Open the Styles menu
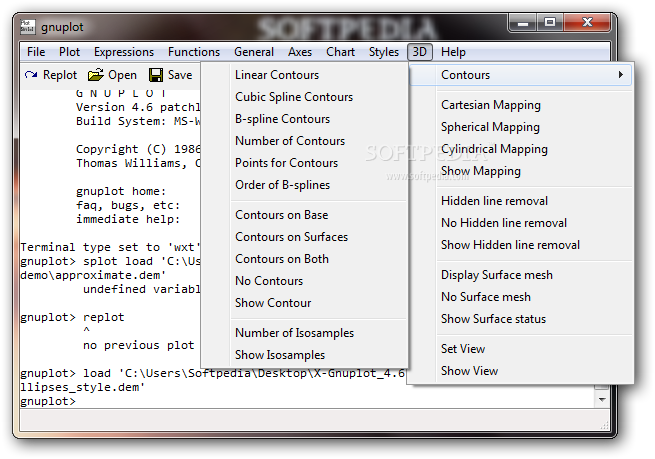This screenshot has width=655, height=459. (384, 52)
